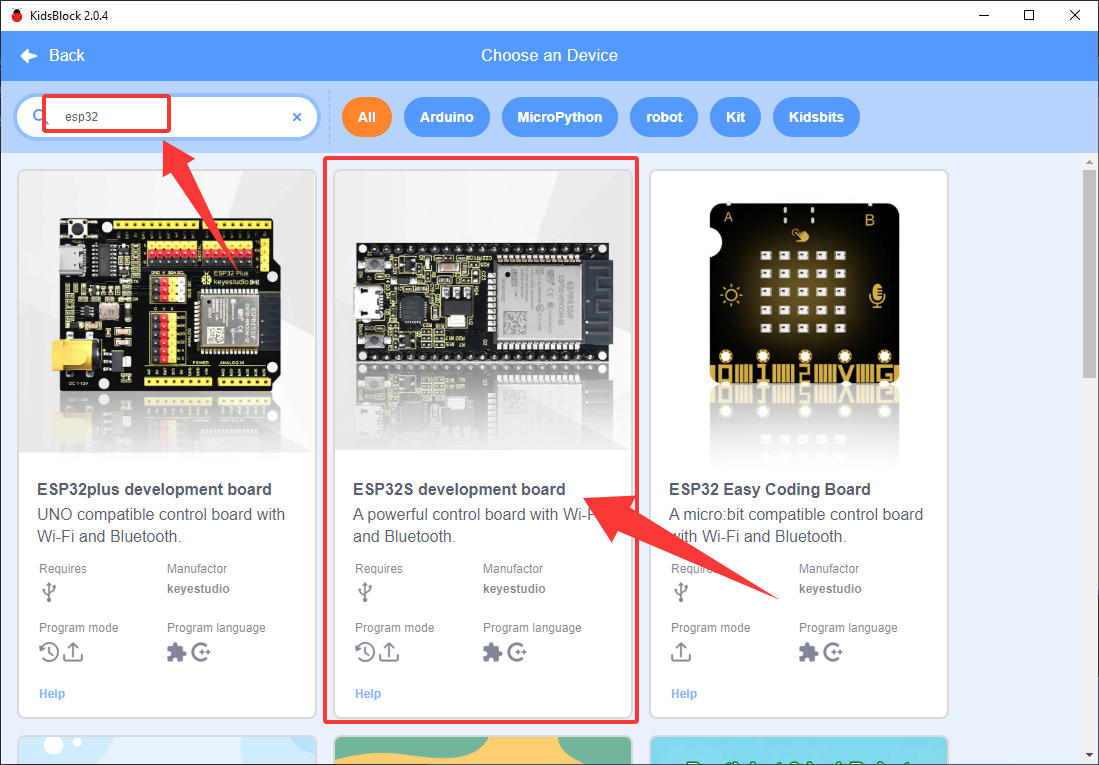Viewport: 1099px width, 765px height.
Task: Click upload mode icon on ESP32S card
Action: [x=390, y=652]
